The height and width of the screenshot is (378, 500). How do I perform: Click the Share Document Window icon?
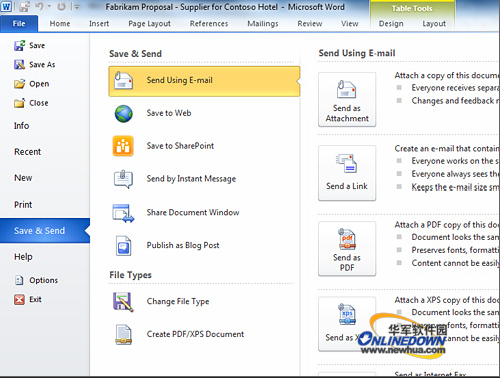(123, 213)
